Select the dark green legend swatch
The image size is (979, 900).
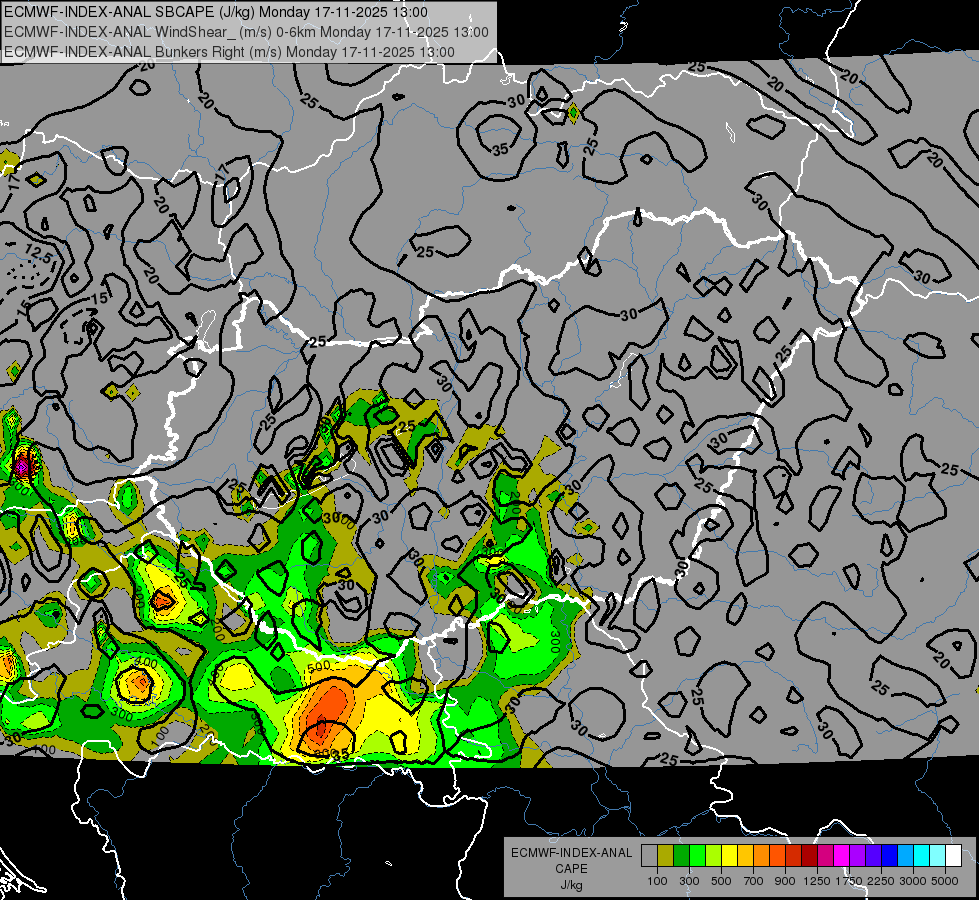coord(681,856)
